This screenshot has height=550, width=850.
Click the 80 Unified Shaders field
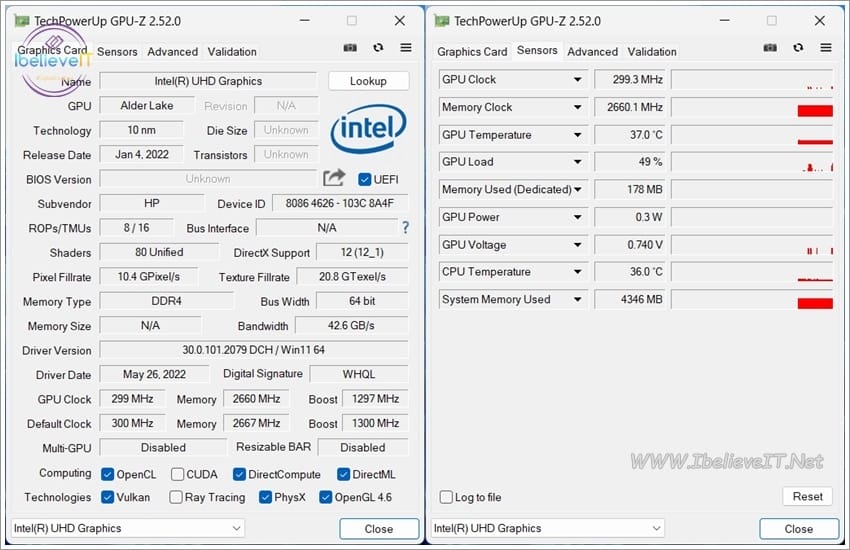(159, 253)
